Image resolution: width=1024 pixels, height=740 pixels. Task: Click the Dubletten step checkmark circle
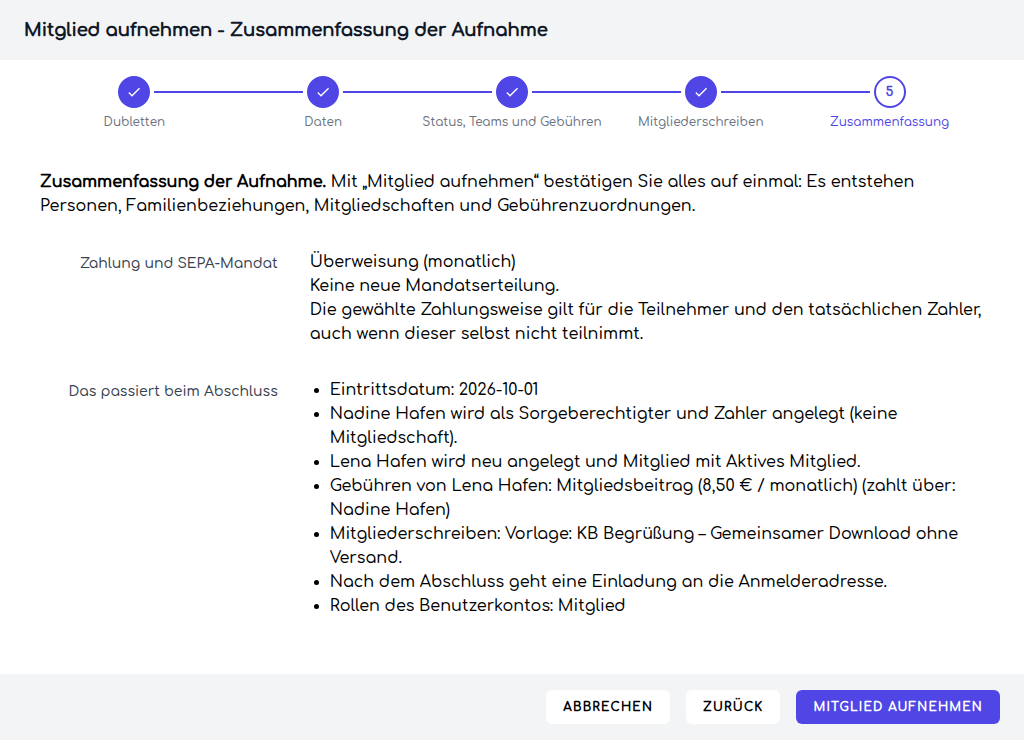(x=134, y=92)
